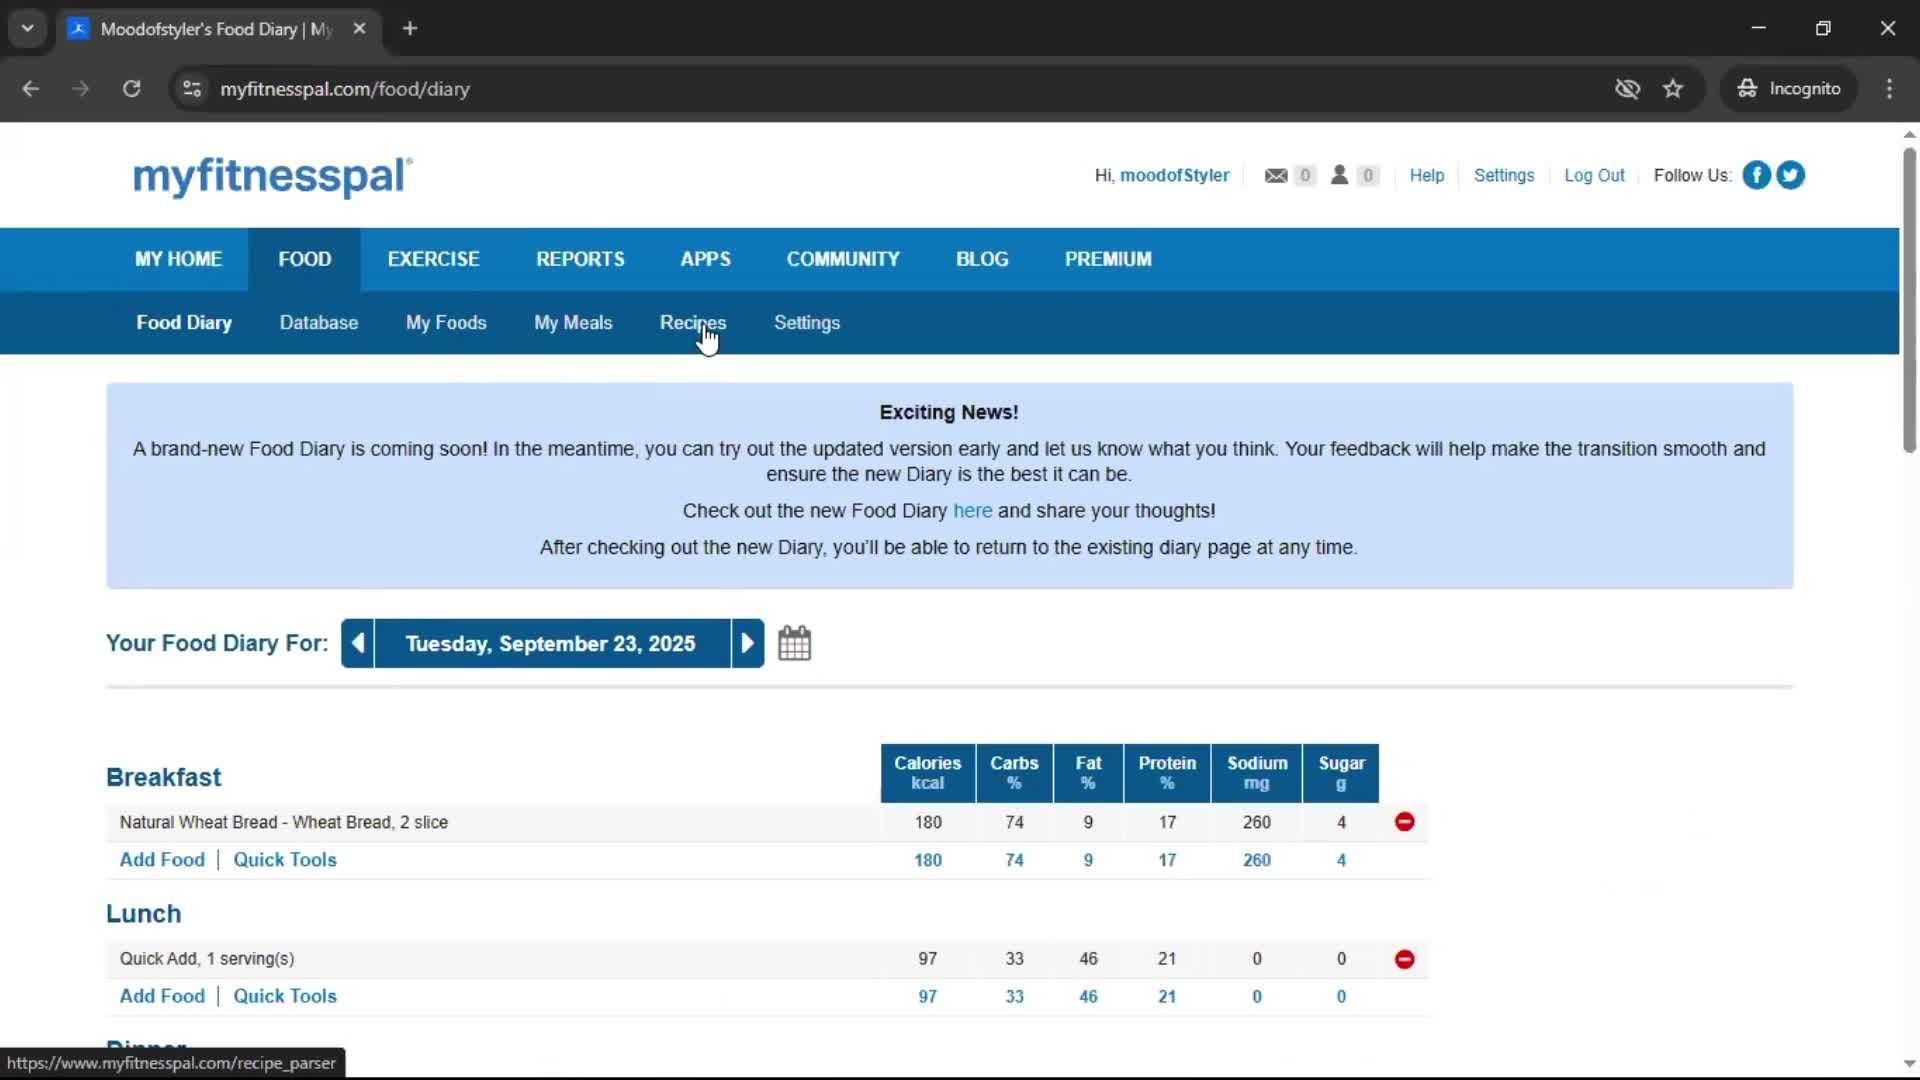
Task: Click the Incognito indicator
Action: tap(1789, 89)
